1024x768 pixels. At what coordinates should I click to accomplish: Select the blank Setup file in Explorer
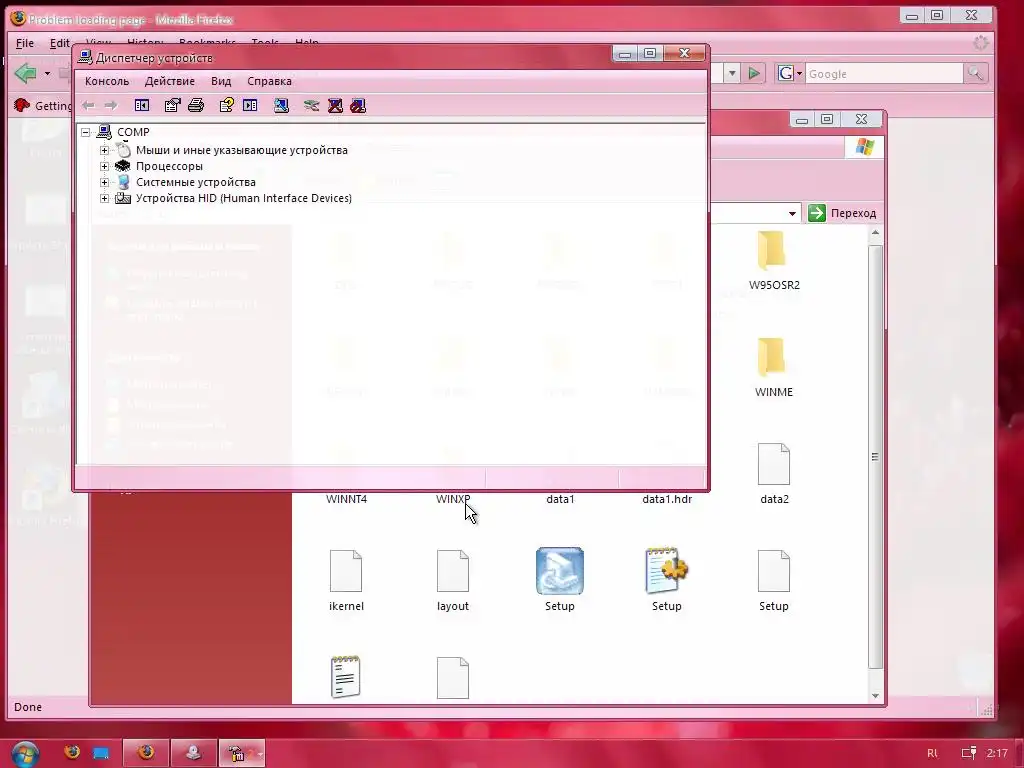[774, 581]
